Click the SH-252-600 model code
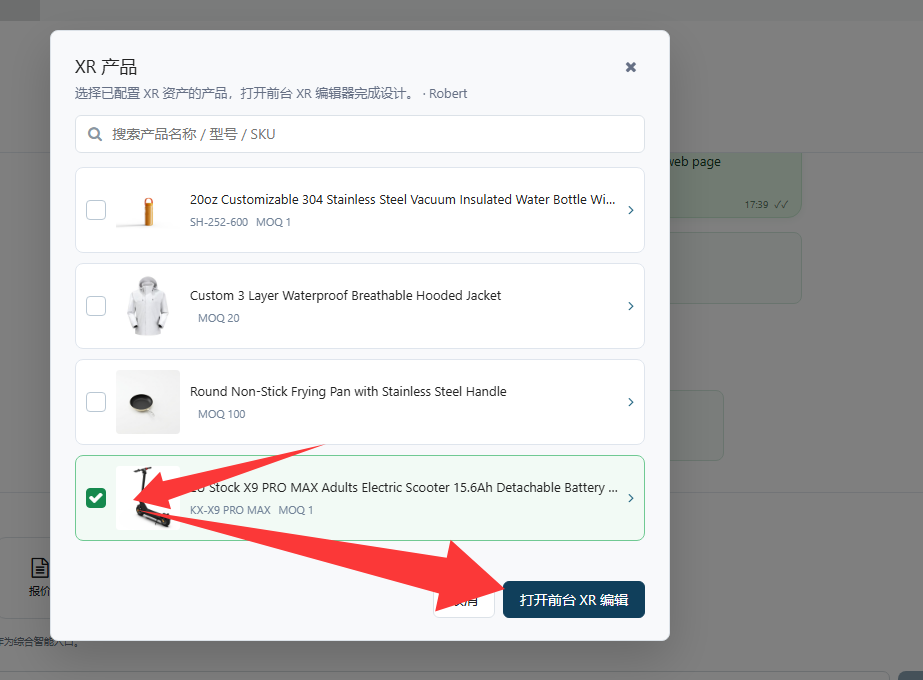The height and width of the screenshot is (680, 923). (x=219, y=222)
